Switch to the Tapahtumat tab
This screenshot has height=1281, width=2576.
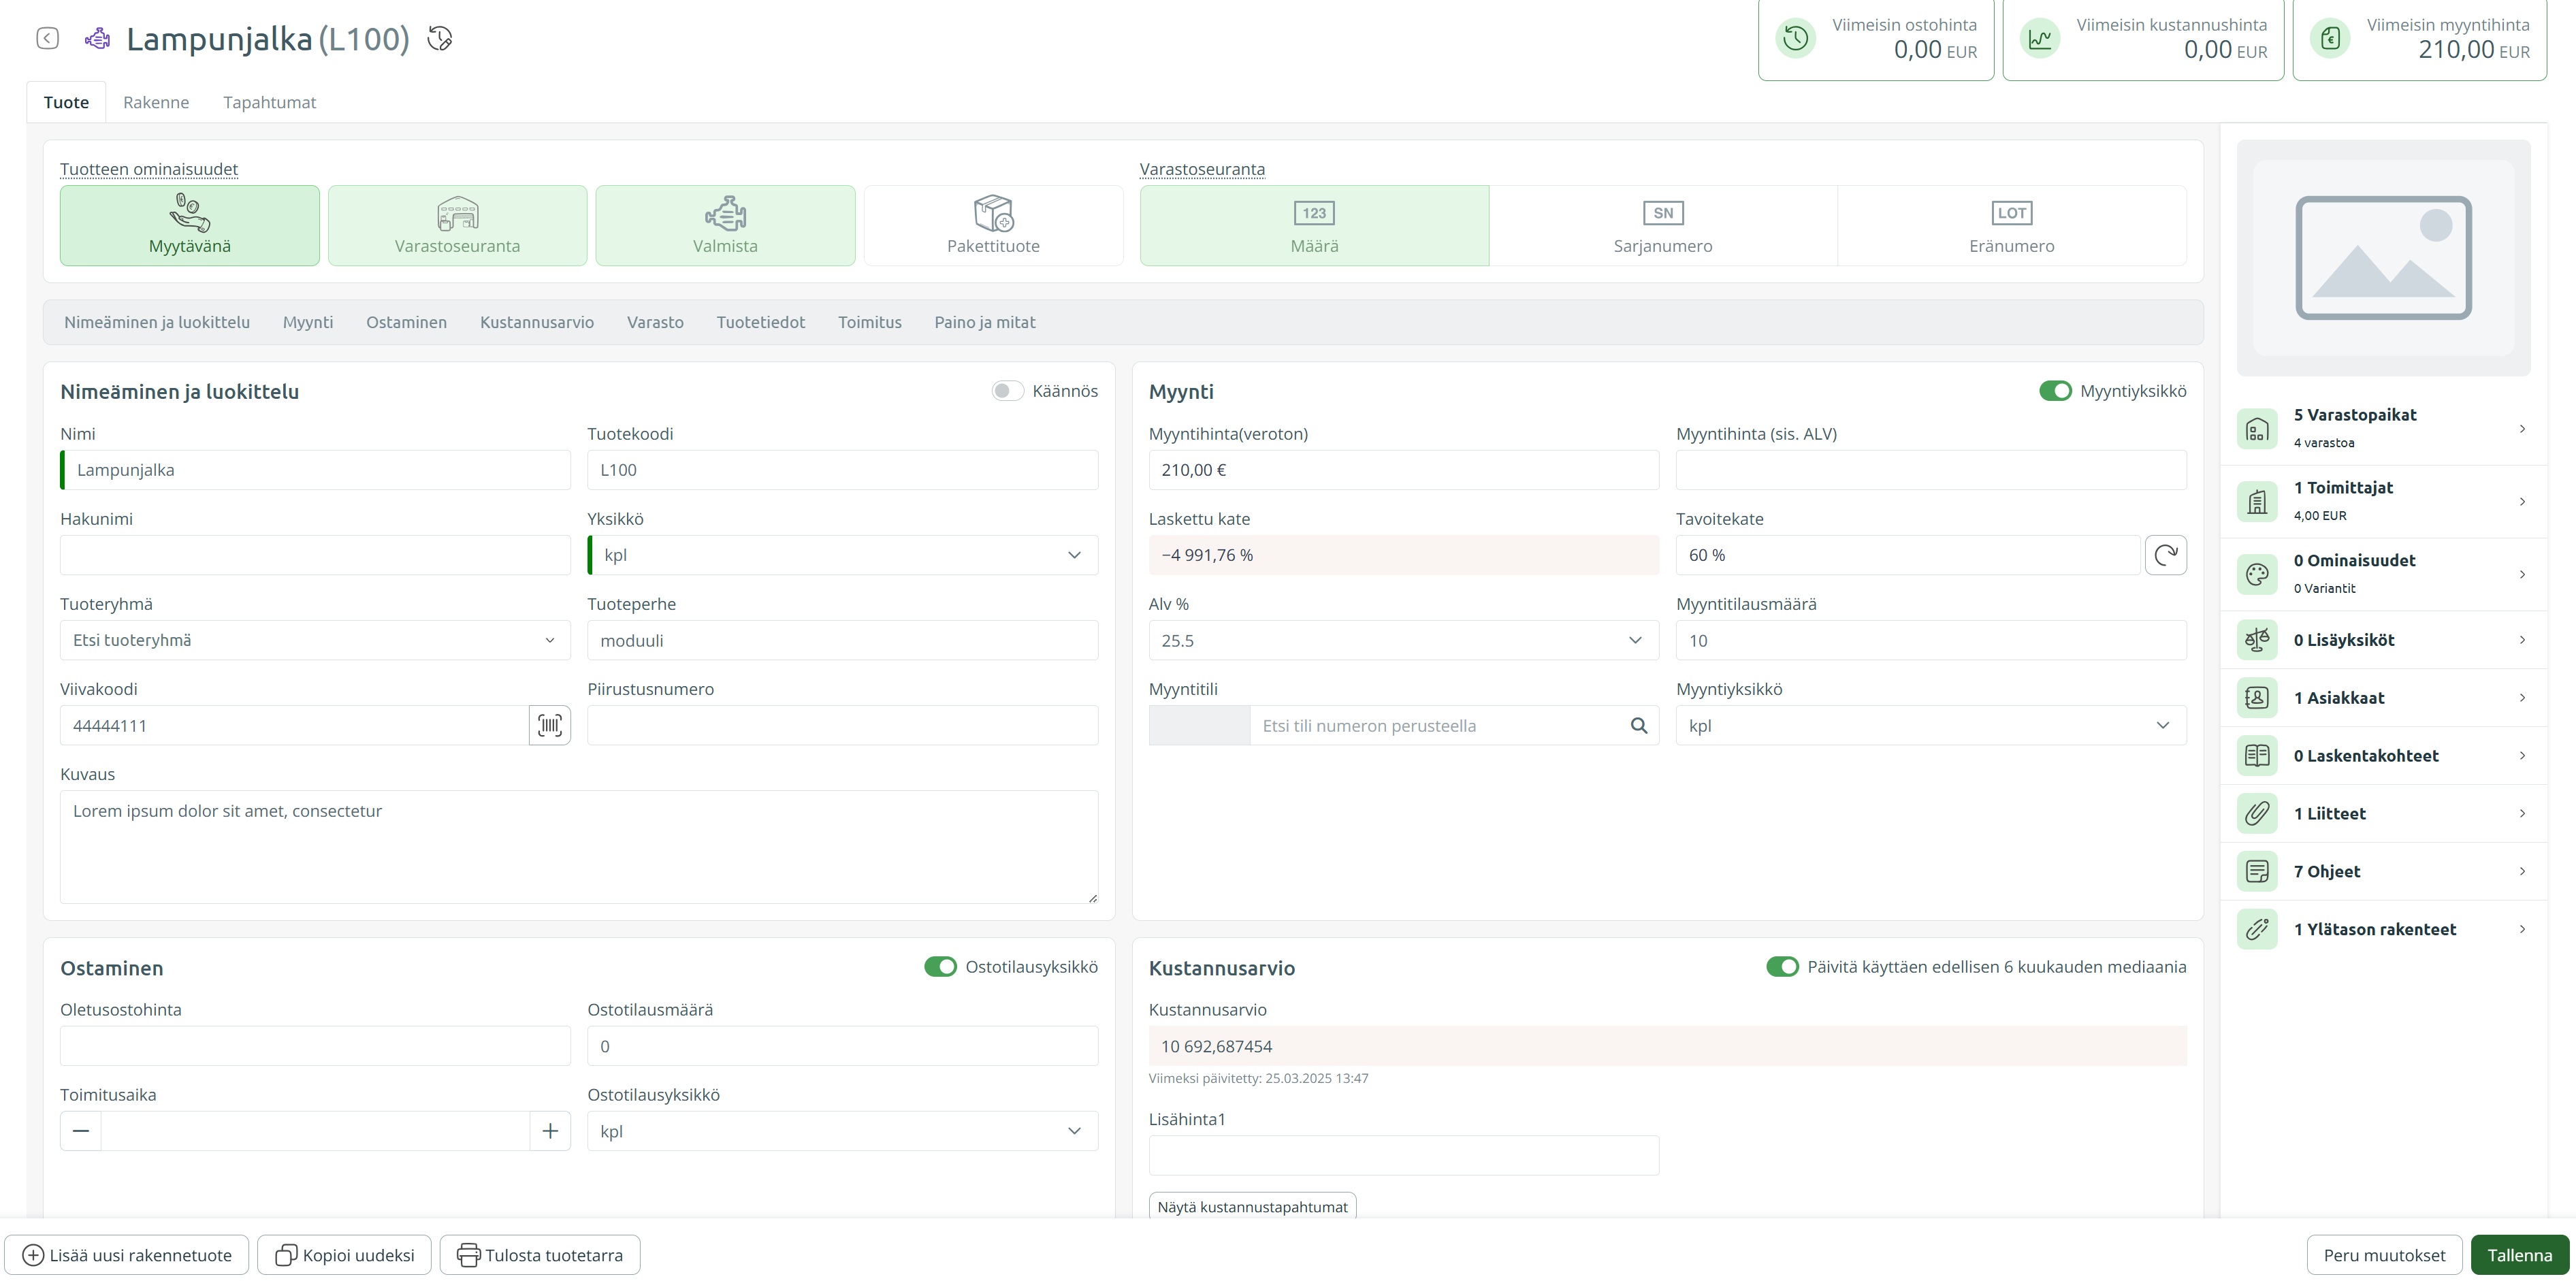269,102
